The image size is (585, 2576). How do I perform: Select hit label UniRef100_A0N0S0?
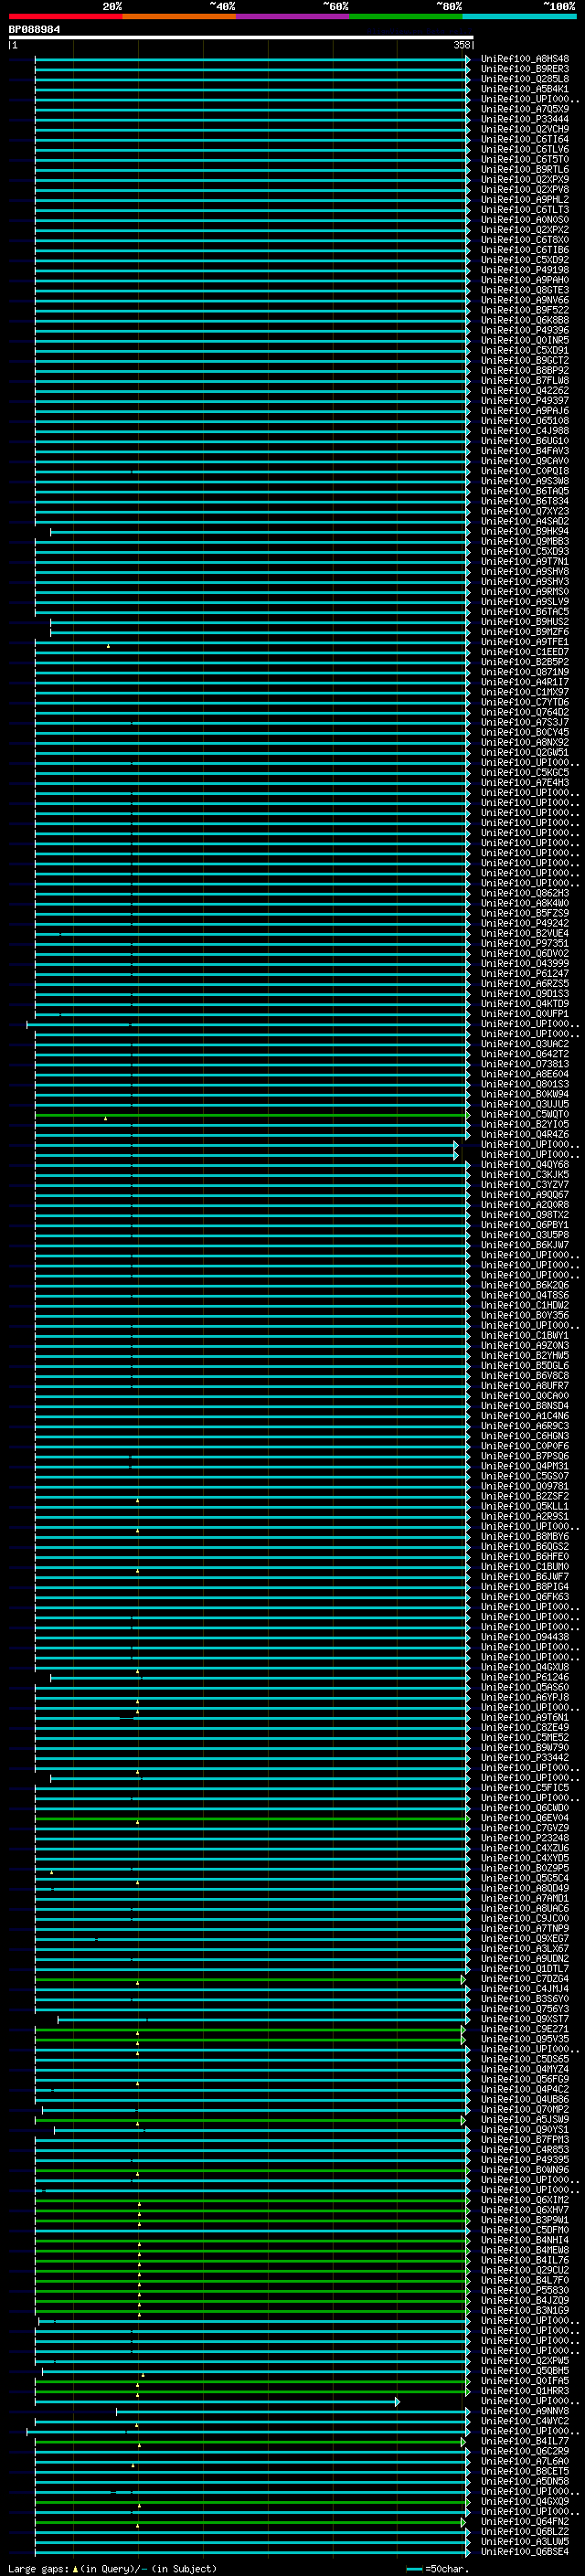525,220
